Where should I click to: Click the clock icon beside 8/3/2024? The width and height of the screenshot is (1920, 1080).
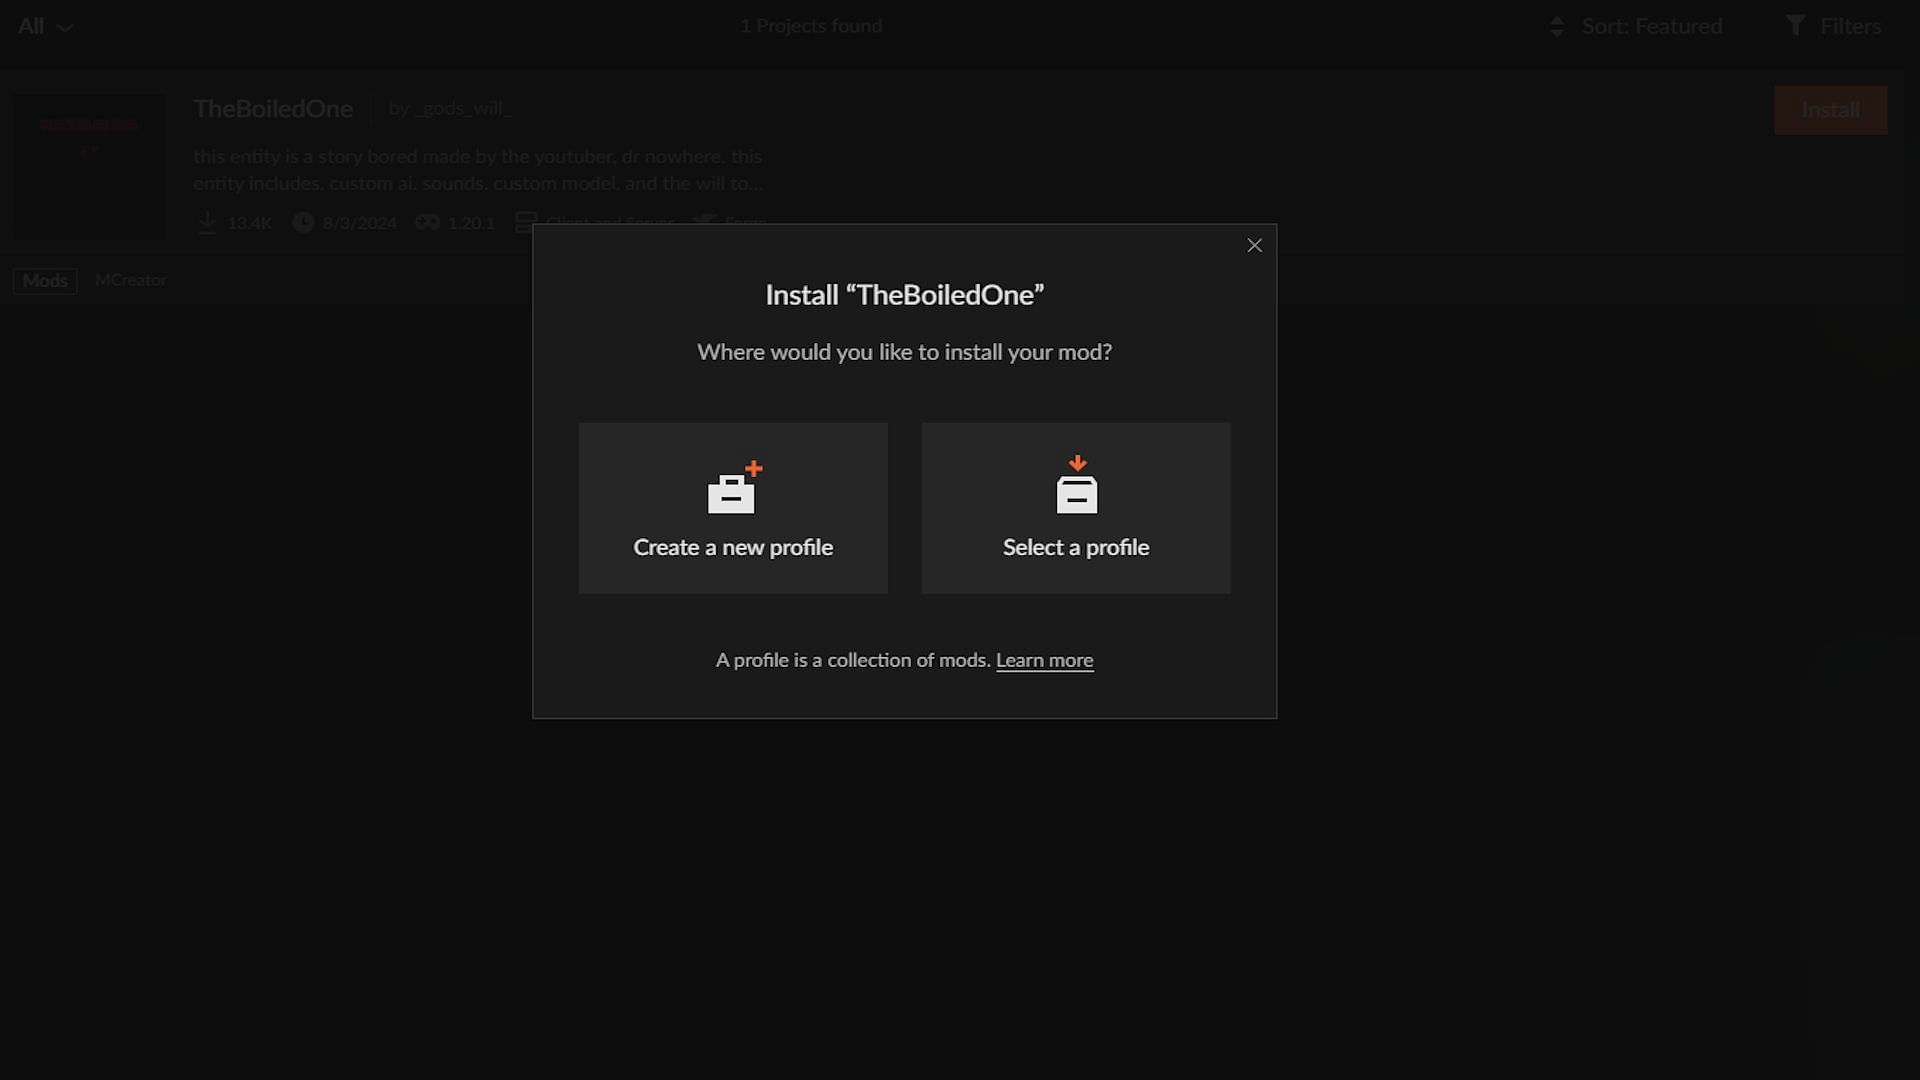click(x=303, y=222)
